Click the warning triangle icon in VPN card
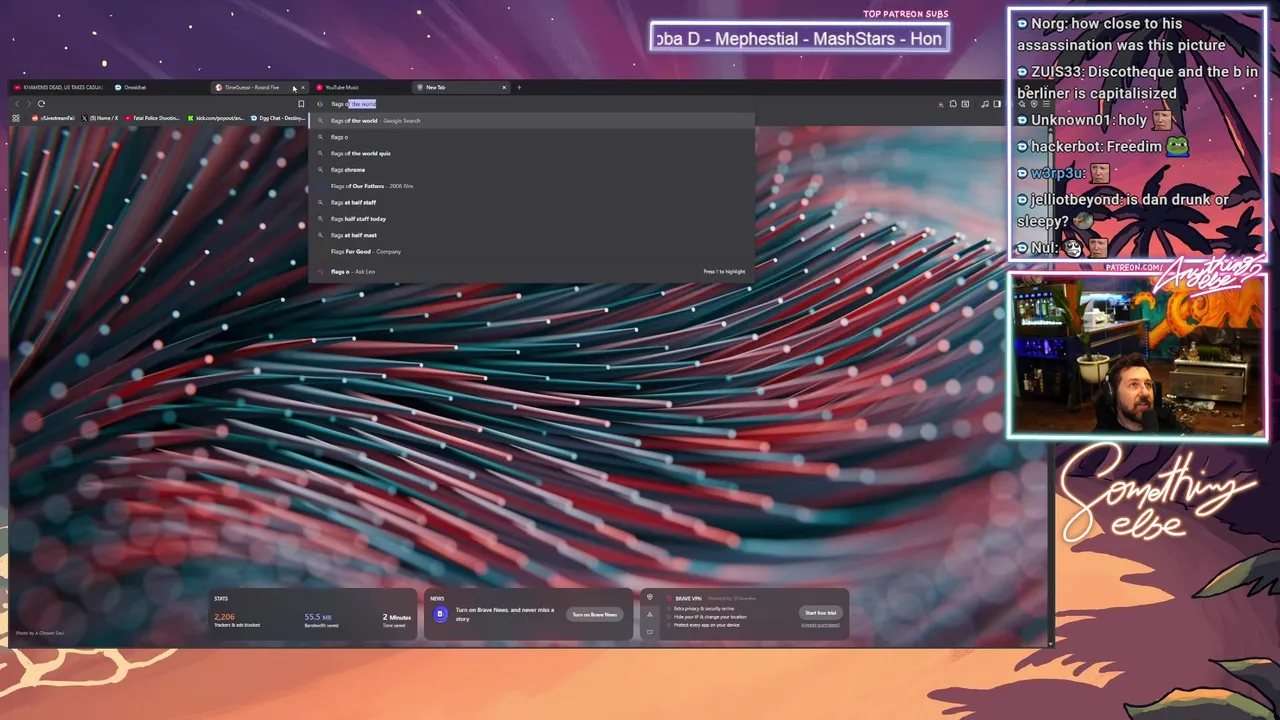This screenshot has height=720, width=1280. [650, 615]
